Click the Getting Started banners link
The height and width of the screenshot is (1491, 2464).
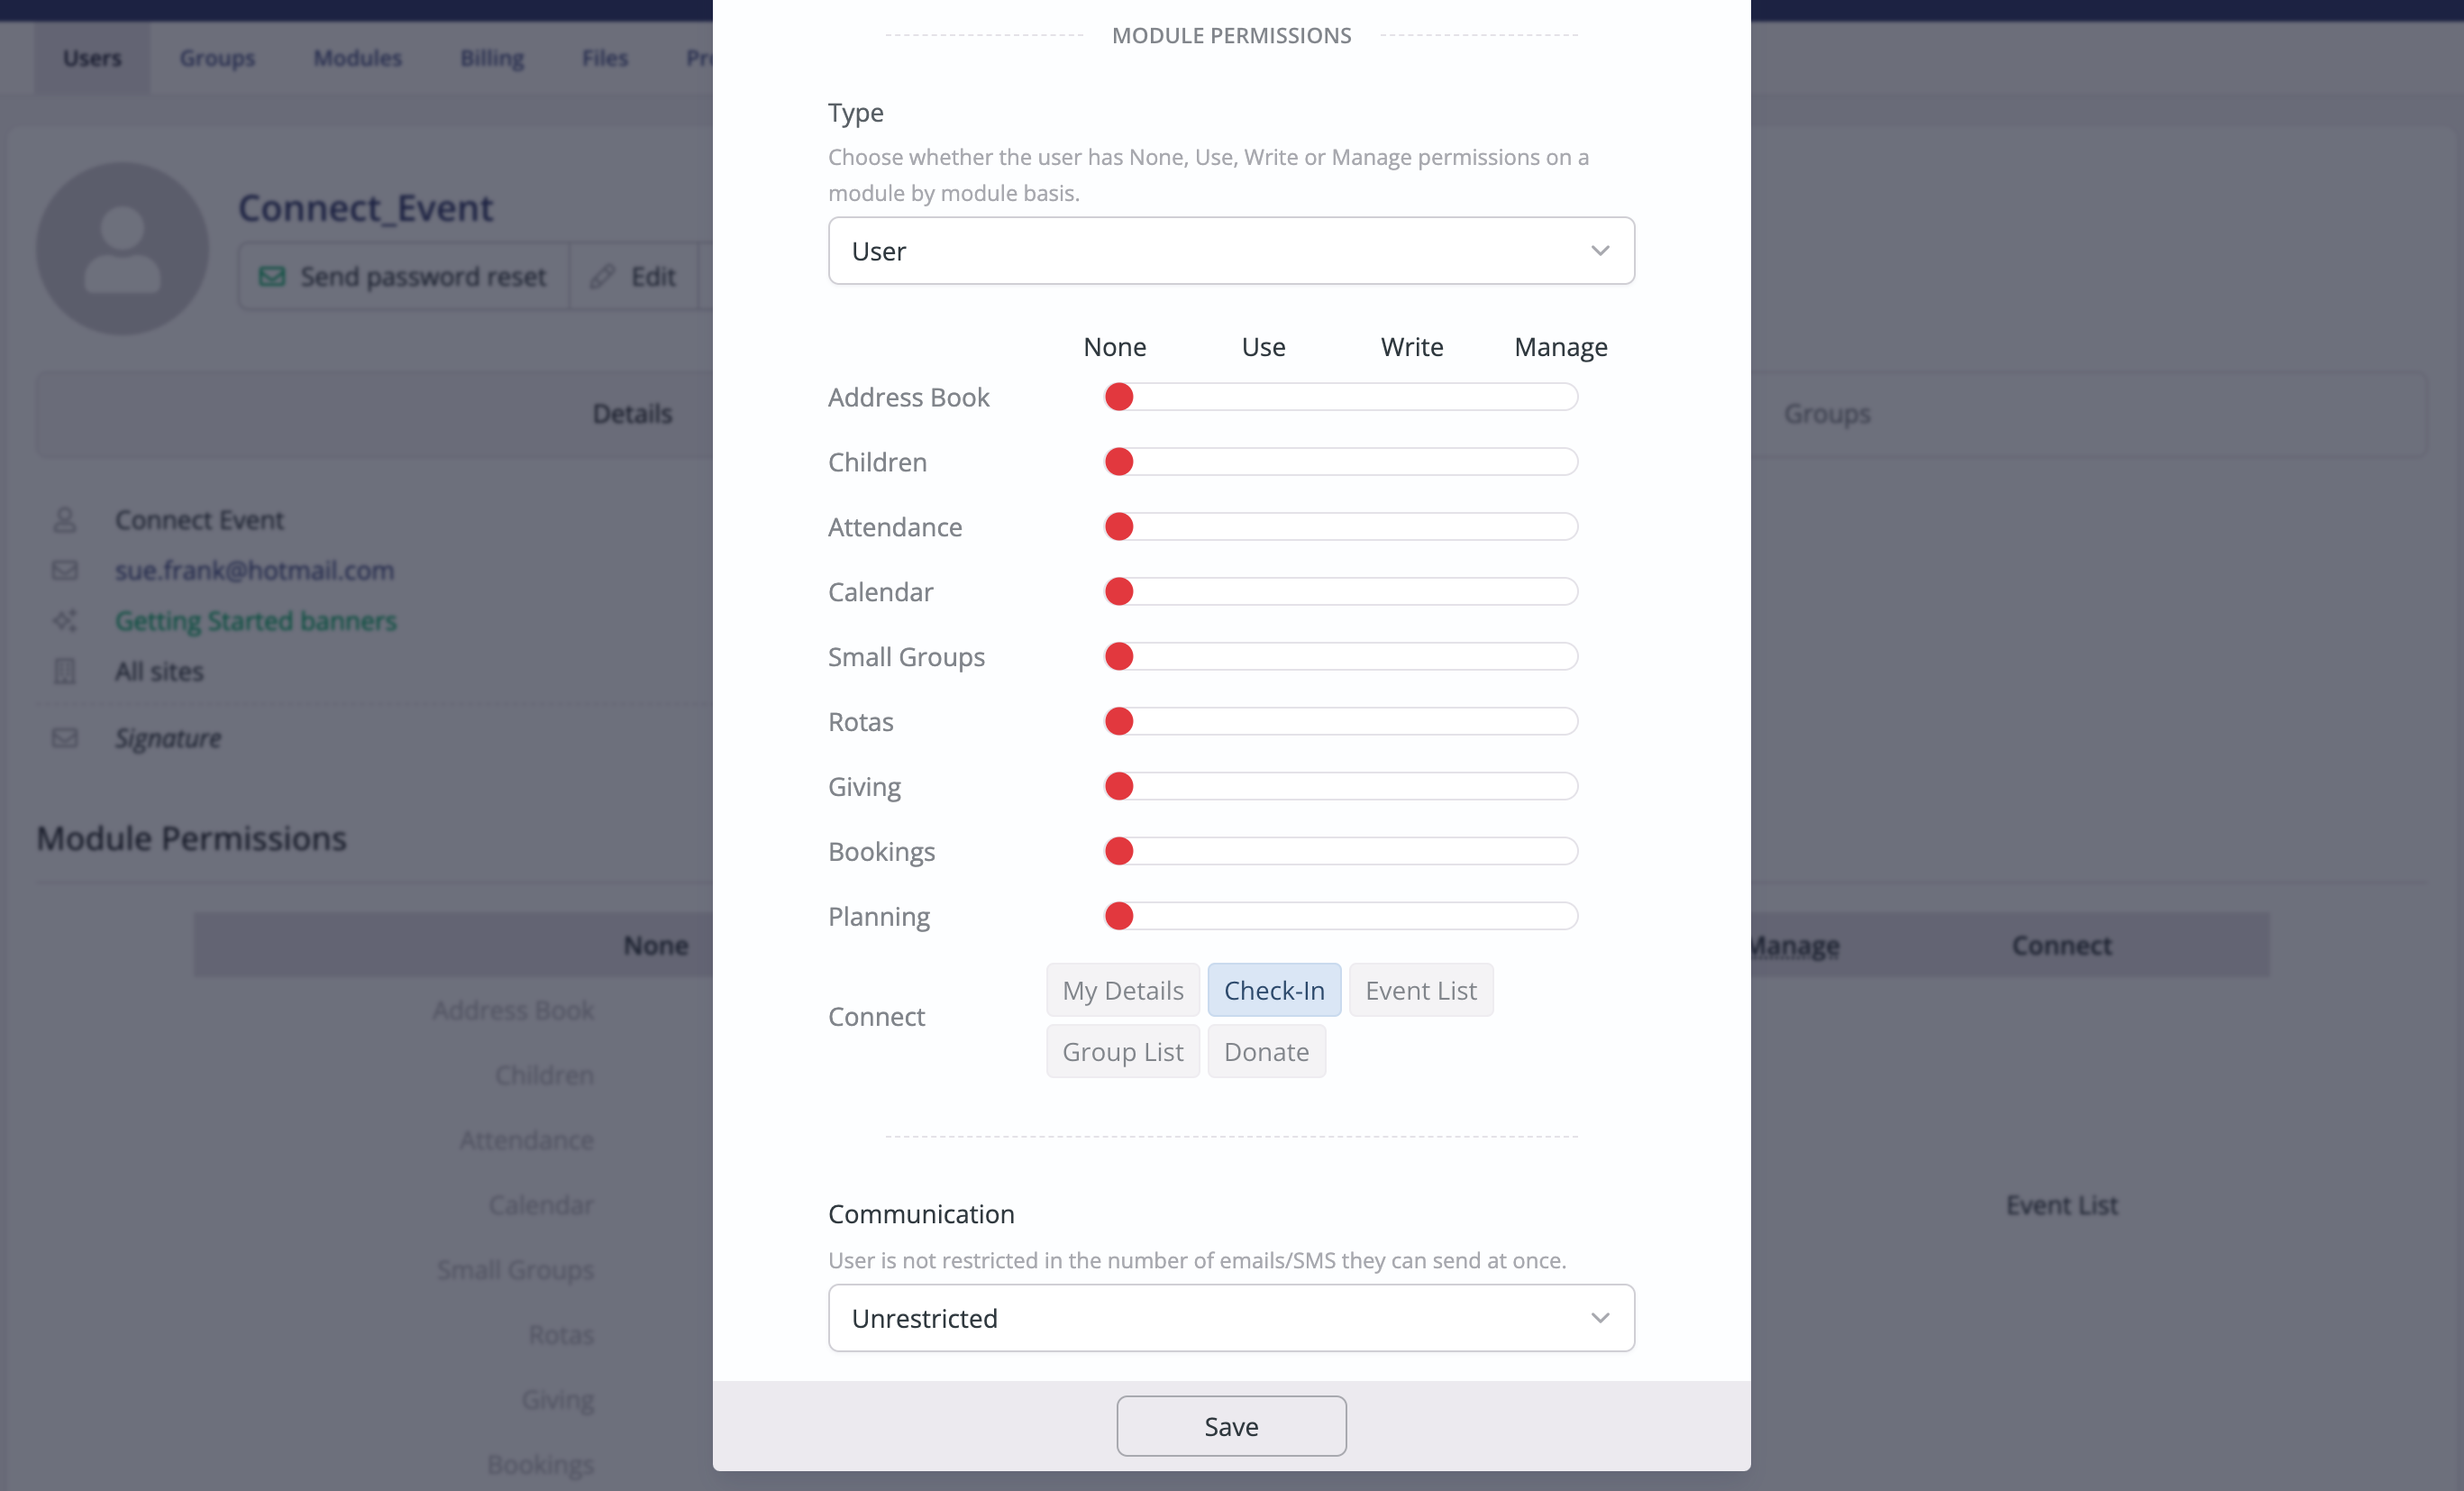pyautogui.click(x=255, y=621)
